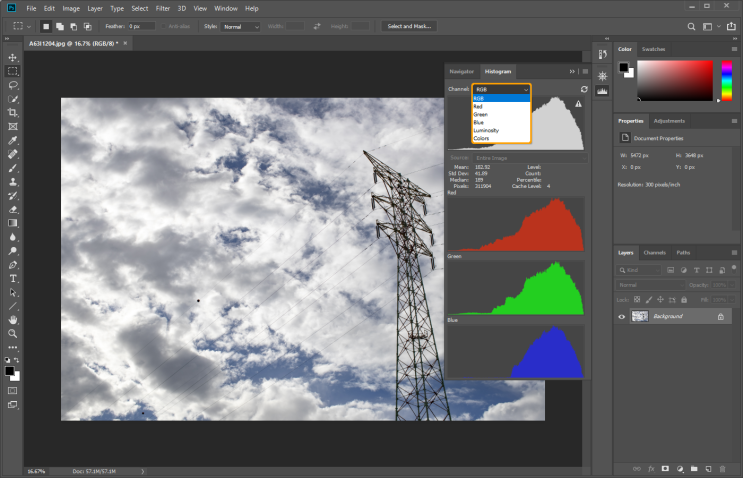
Task: Click the histogram cached data warning icon
Action: point(579,104)
